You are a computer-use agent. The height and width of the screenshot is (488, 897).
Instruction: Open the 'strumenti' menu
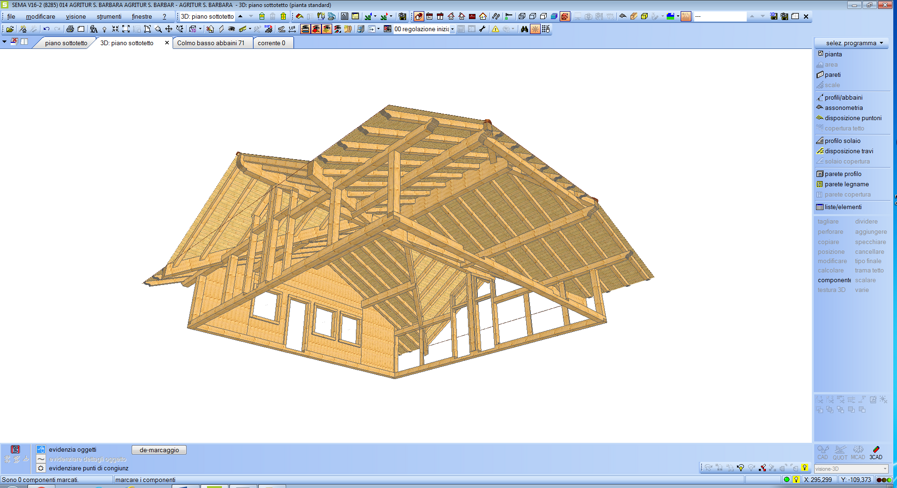point(108,17)
